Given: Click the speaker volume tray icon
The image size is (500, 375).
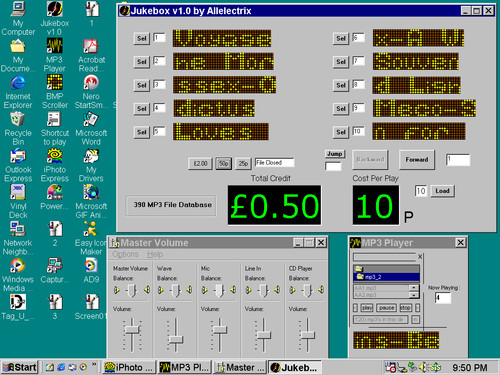Looking at the screenshot, I should click(x=423, y=367).
